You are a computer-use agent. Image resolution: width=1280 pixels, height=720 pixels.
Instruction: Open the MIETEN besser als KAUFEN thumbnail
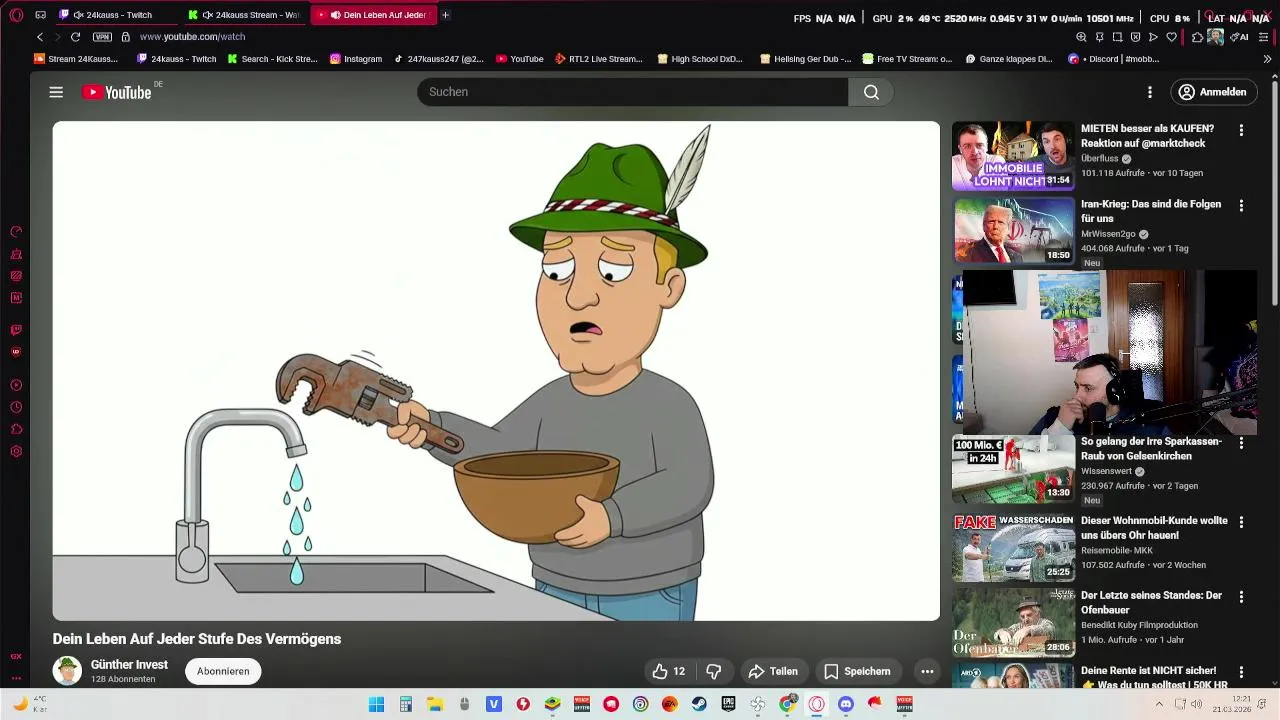click(x=1013, y=156)
